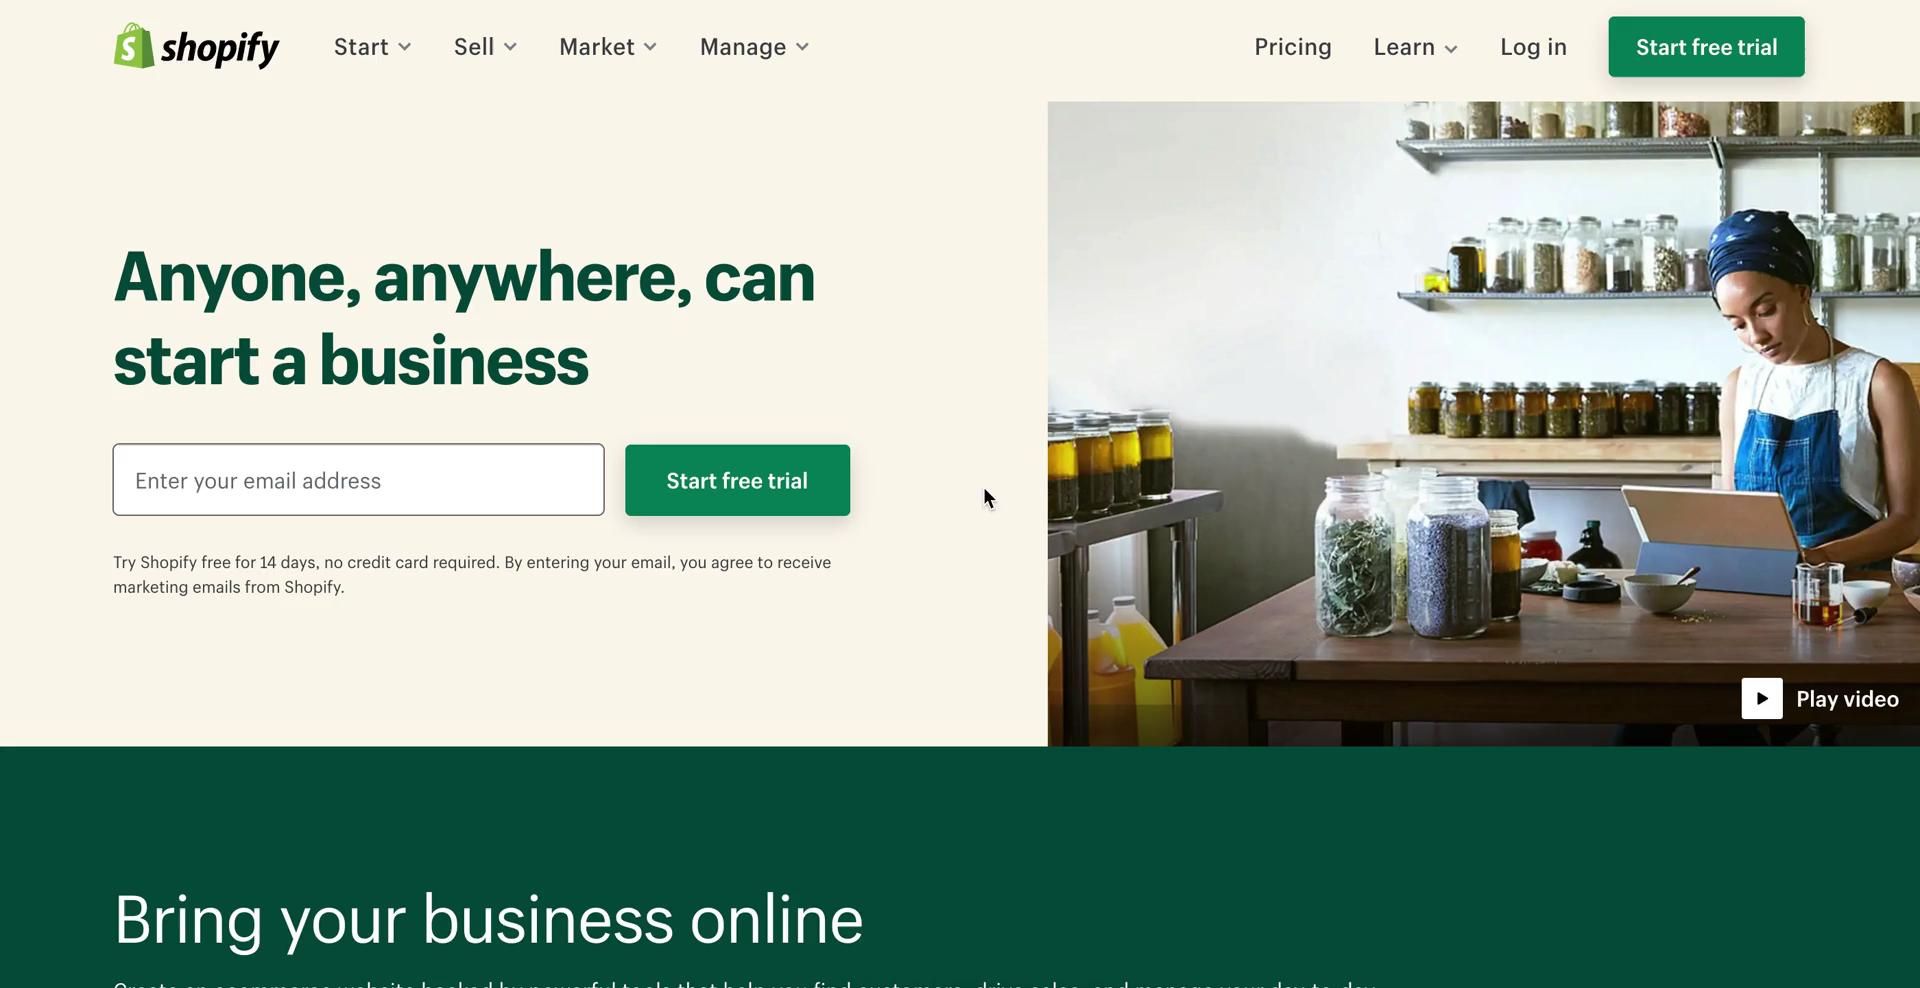The width and height of the screenshot is (1920, 988).
Task: Open the Sell navigation menu
Action: (486, 47)
